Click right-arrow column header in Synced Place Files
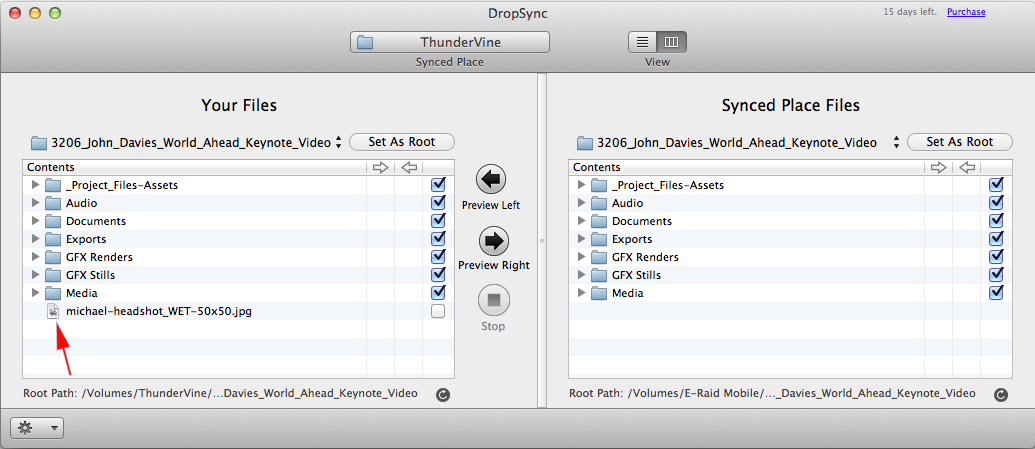1035x449 pixels. click(x=939, y=168)
